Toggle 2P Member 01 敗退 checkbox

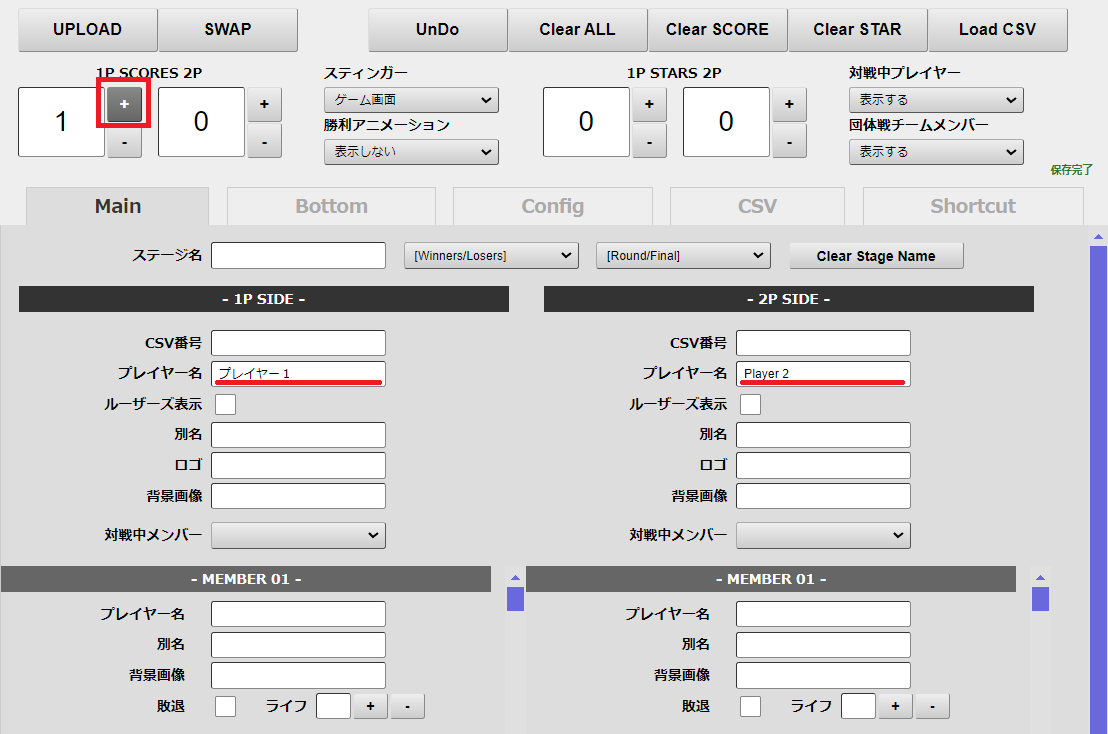tap(750, 706)
